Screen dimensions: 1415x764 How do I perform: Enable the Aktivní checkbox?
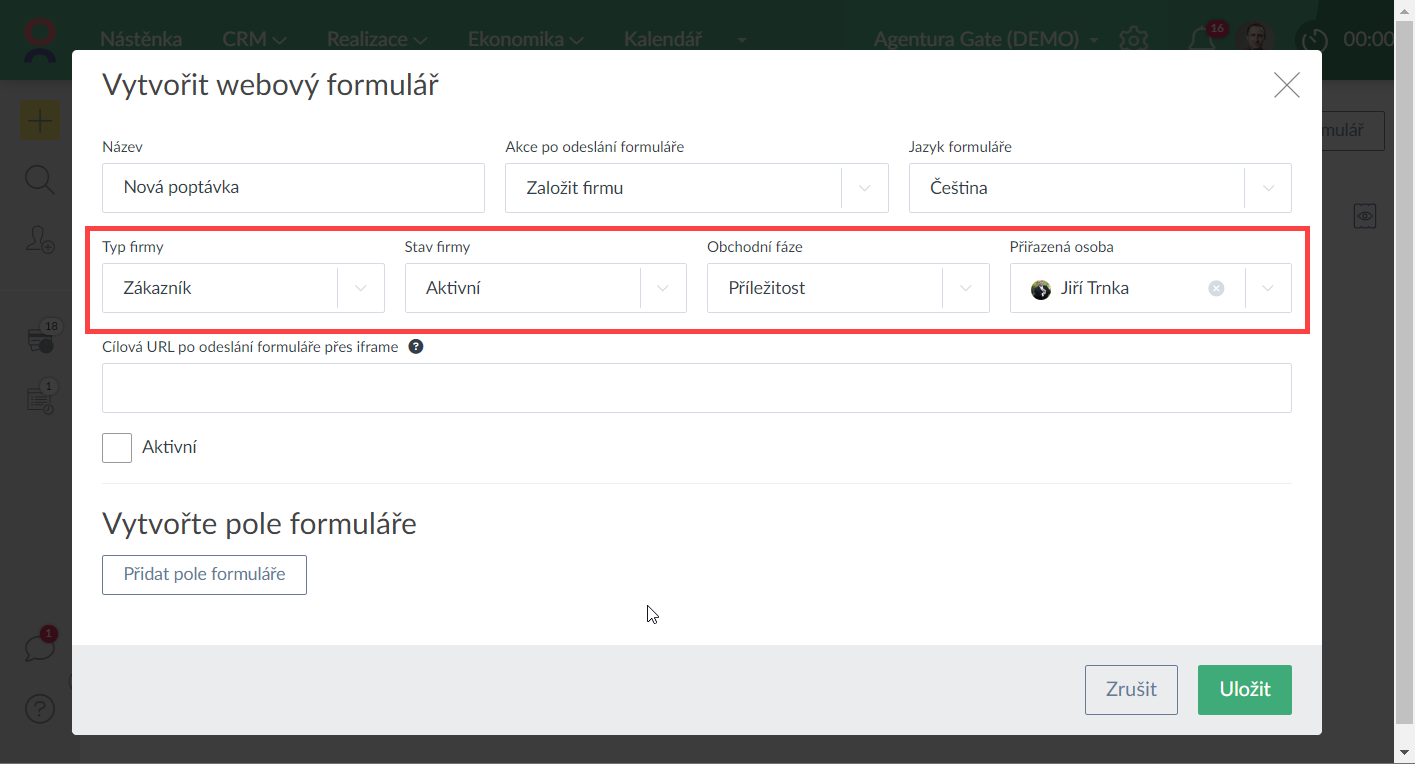pyautogui.click(x=117, y=448)
